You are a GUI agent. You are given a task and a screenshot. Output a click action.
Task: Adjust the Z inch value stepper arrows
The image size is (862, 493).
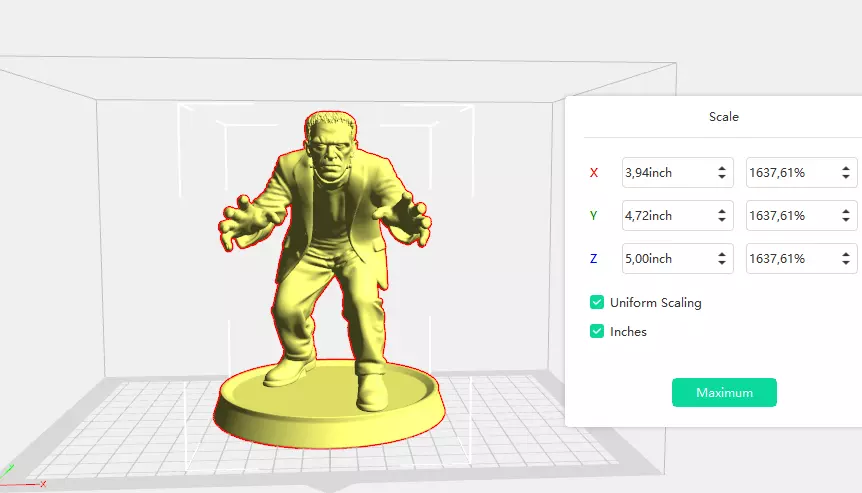(722, 258)
